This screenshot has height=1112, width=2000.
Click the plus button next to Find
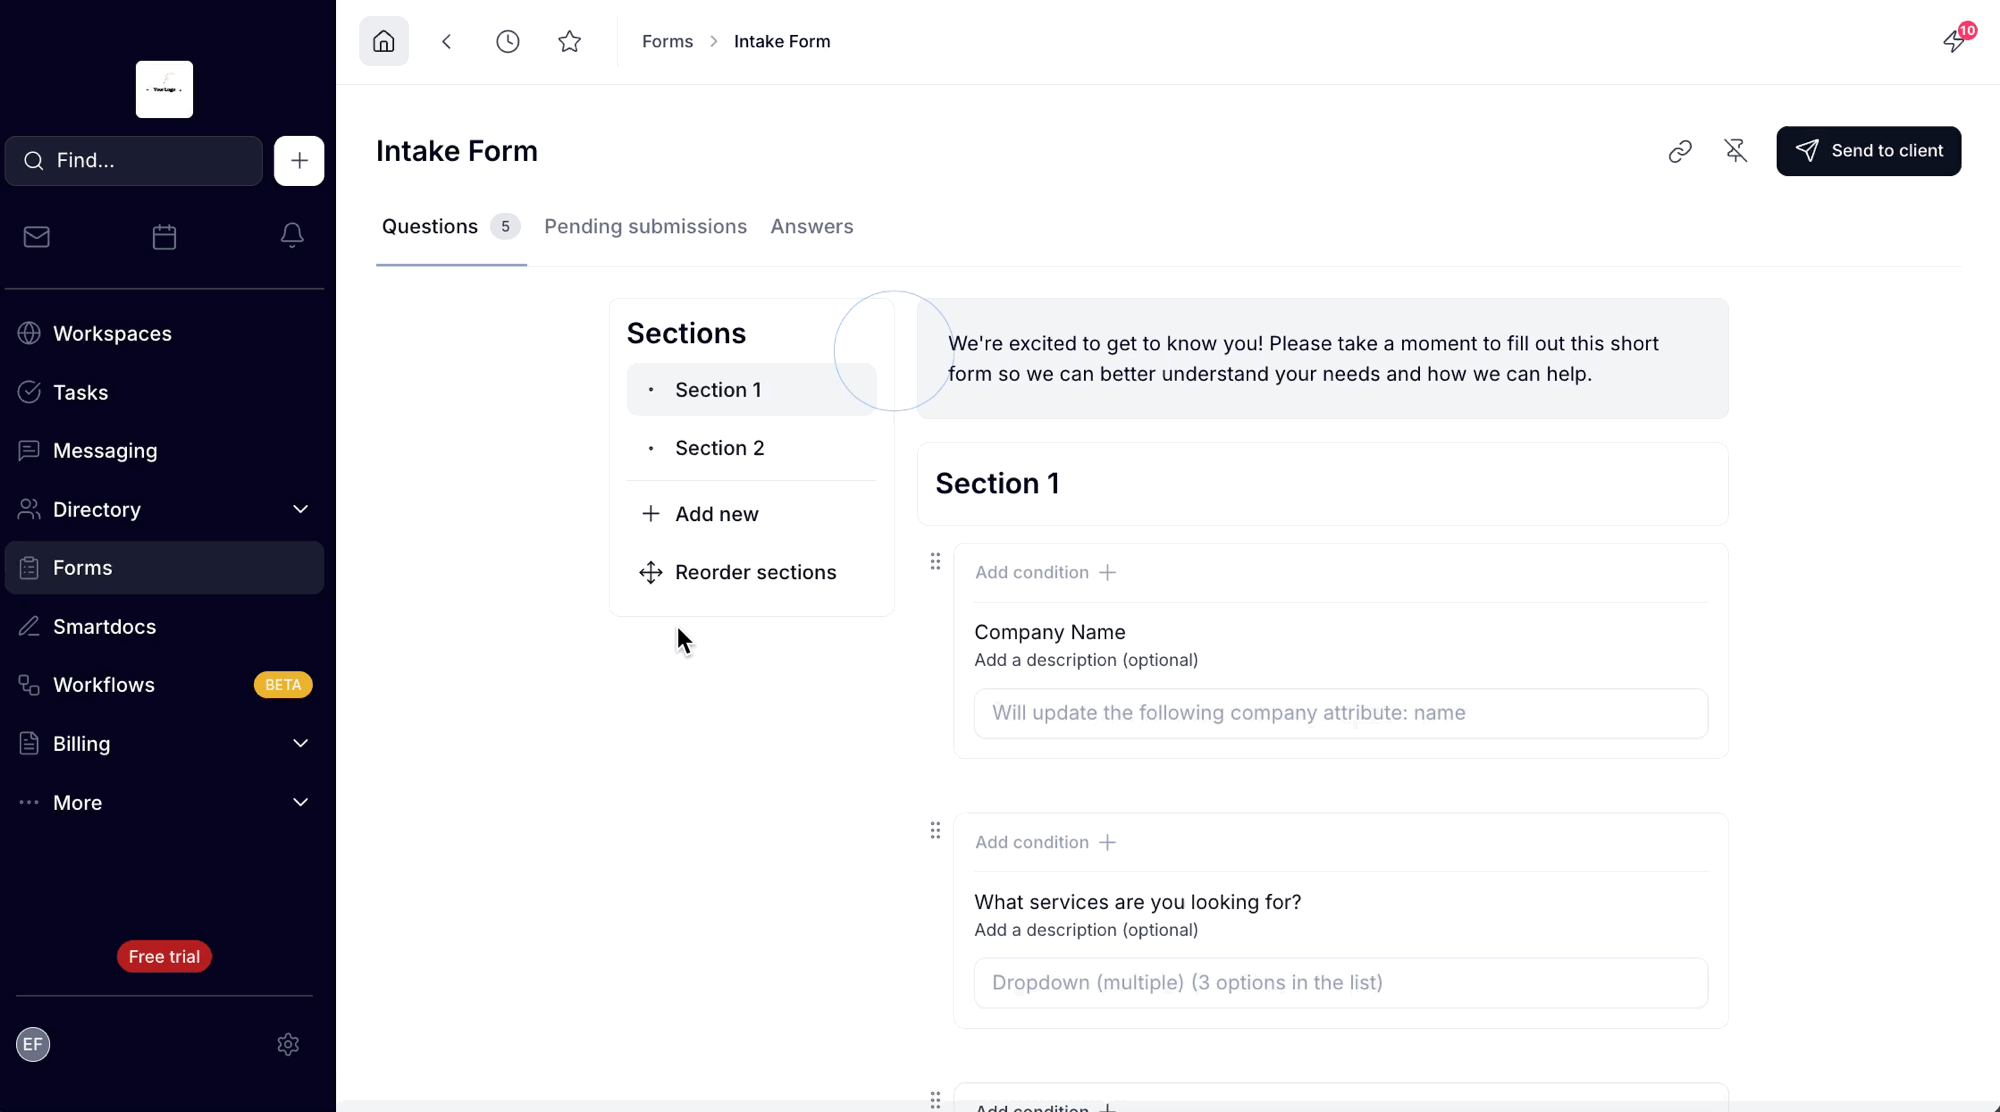(299, 161)
